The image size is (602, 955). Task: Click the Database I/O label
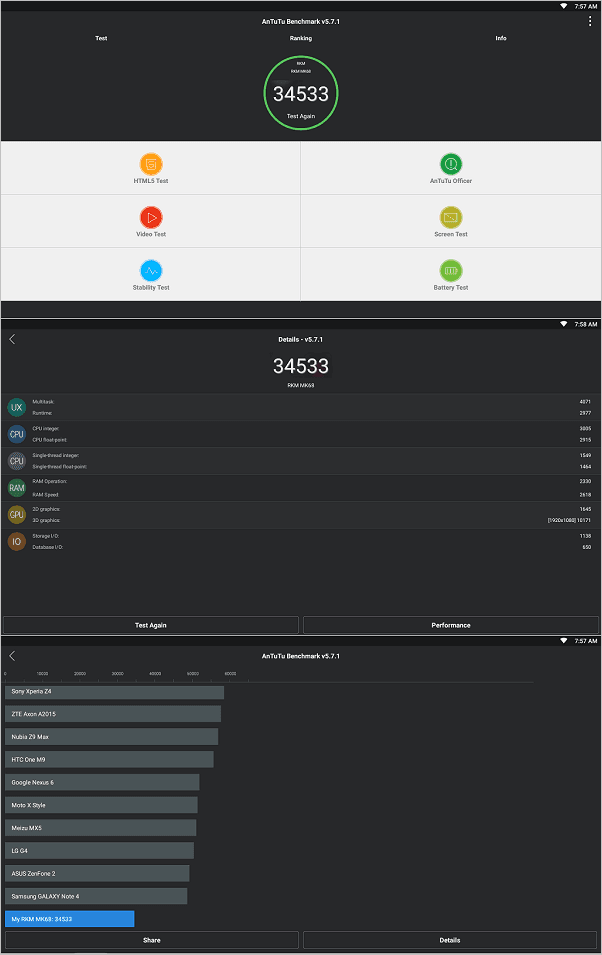point(48,547)
